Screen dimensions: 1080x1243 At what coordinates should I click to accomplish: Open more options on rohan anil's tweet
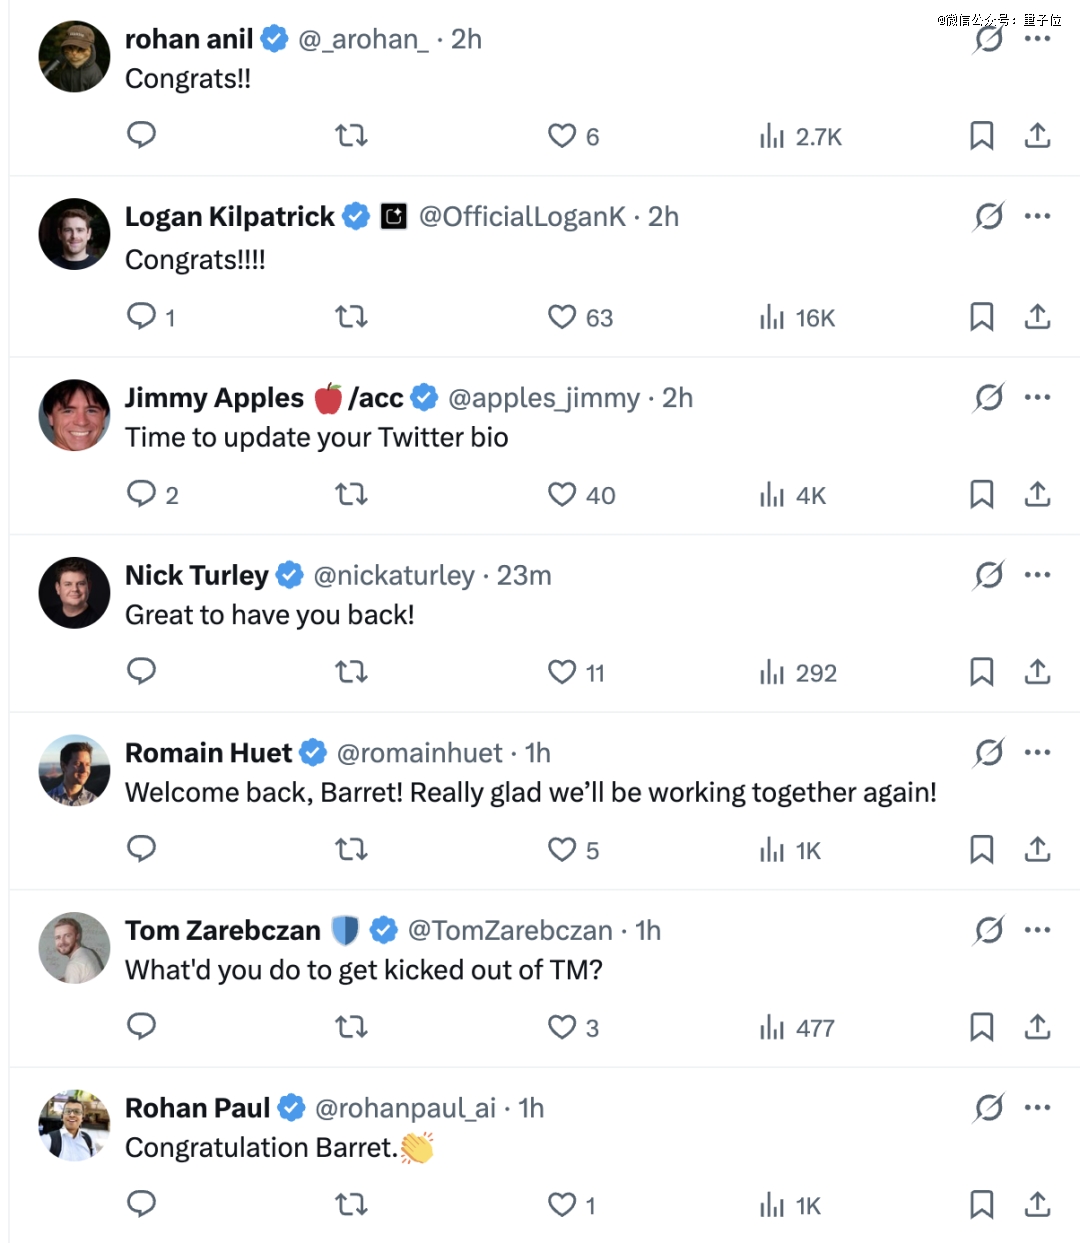pyautogui.click(x=1037, y=39)
